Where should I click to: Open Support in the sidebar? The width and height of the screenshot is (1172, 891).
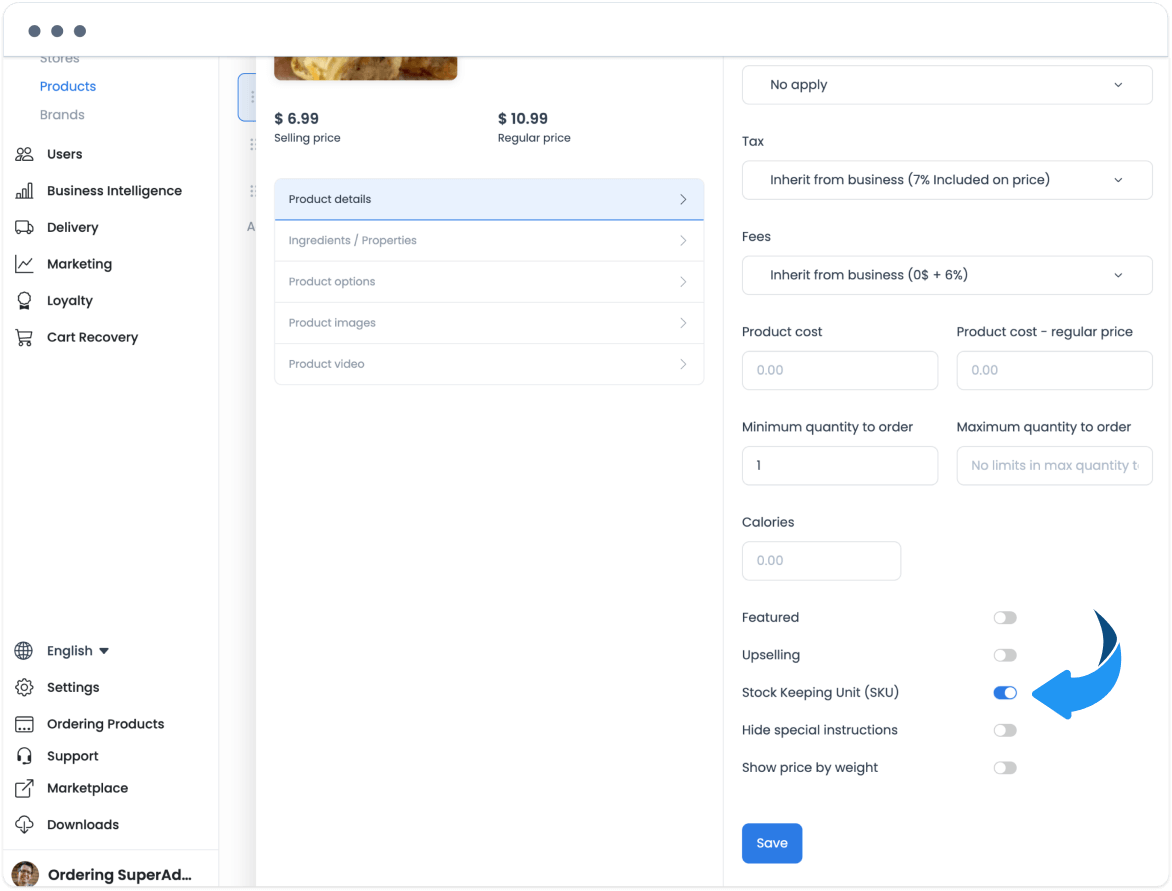tap(73, 756)
